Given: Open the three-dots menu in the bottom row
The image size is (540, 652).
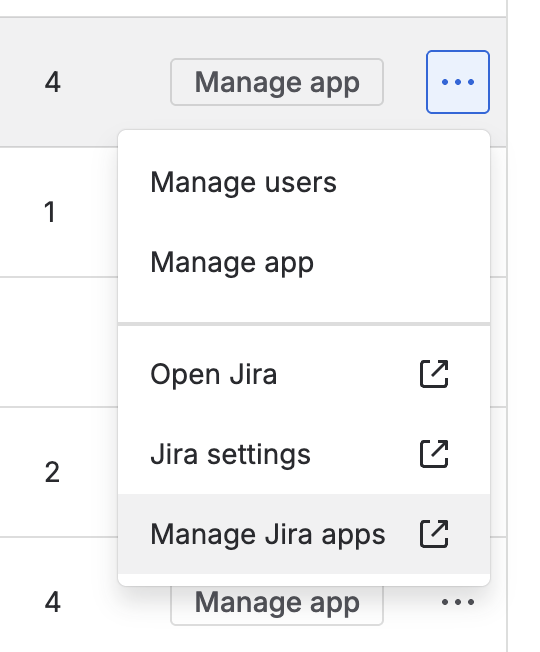Looking at the screenshot, I should tap(458, 602).
